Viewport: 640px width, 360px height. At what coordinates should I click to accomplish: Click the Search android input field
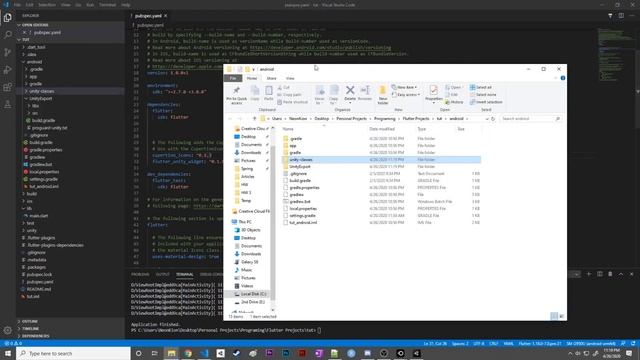click(x=531, y=119)
